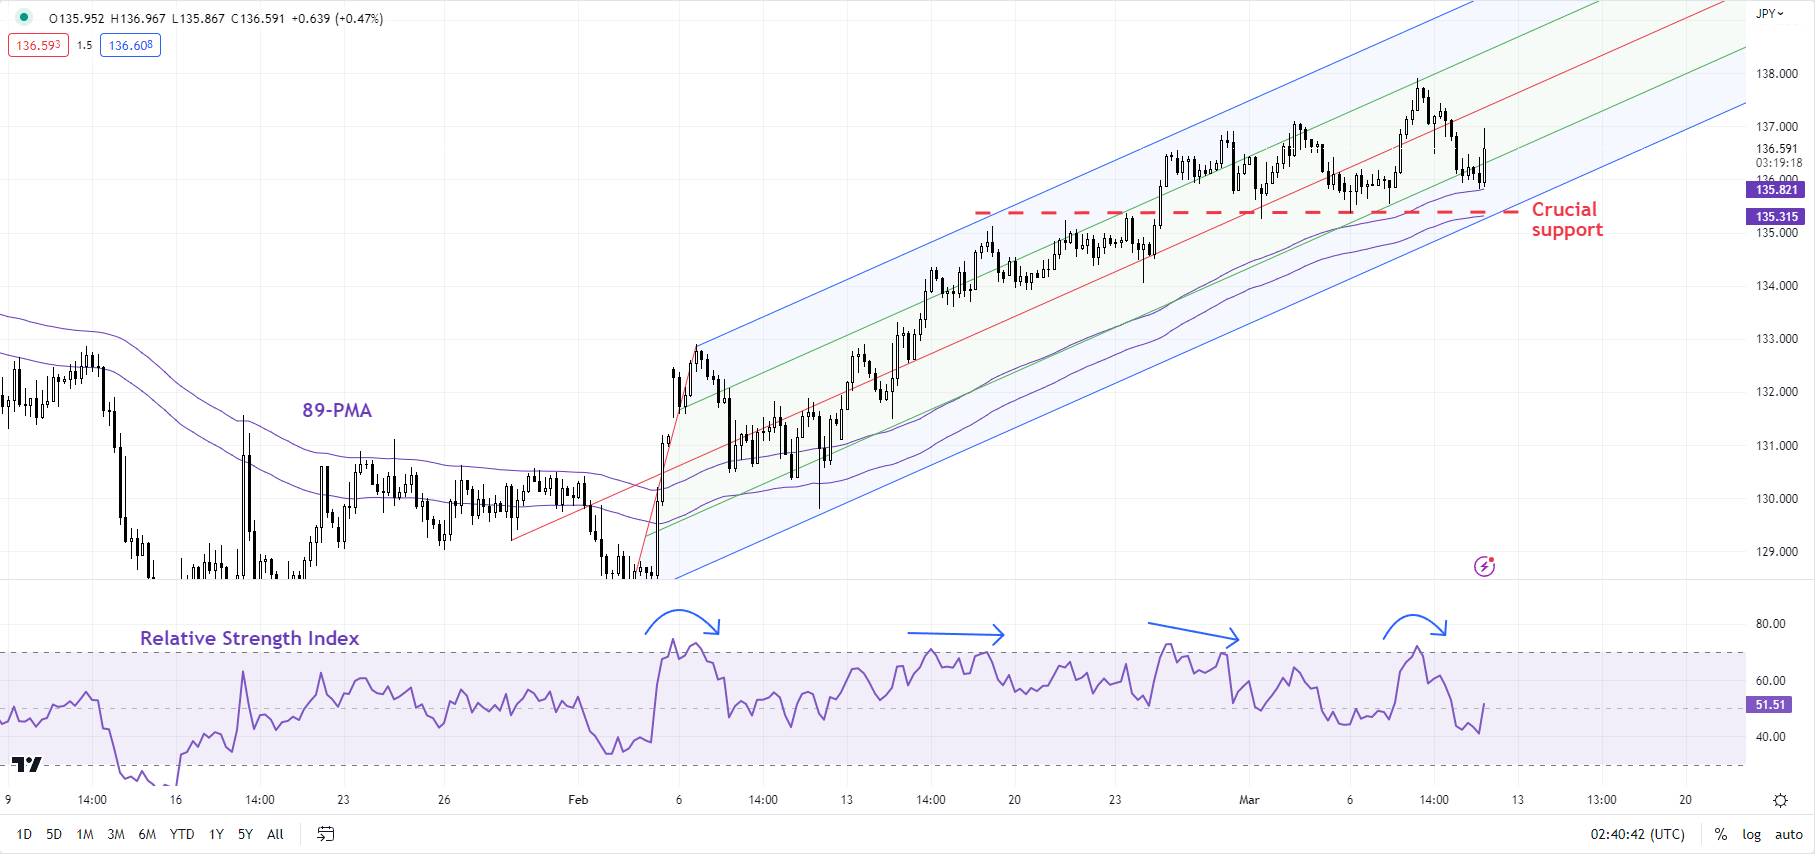Click the blue buy price 136.608
Screen dimensions: 1815x854
coord(130,45)
